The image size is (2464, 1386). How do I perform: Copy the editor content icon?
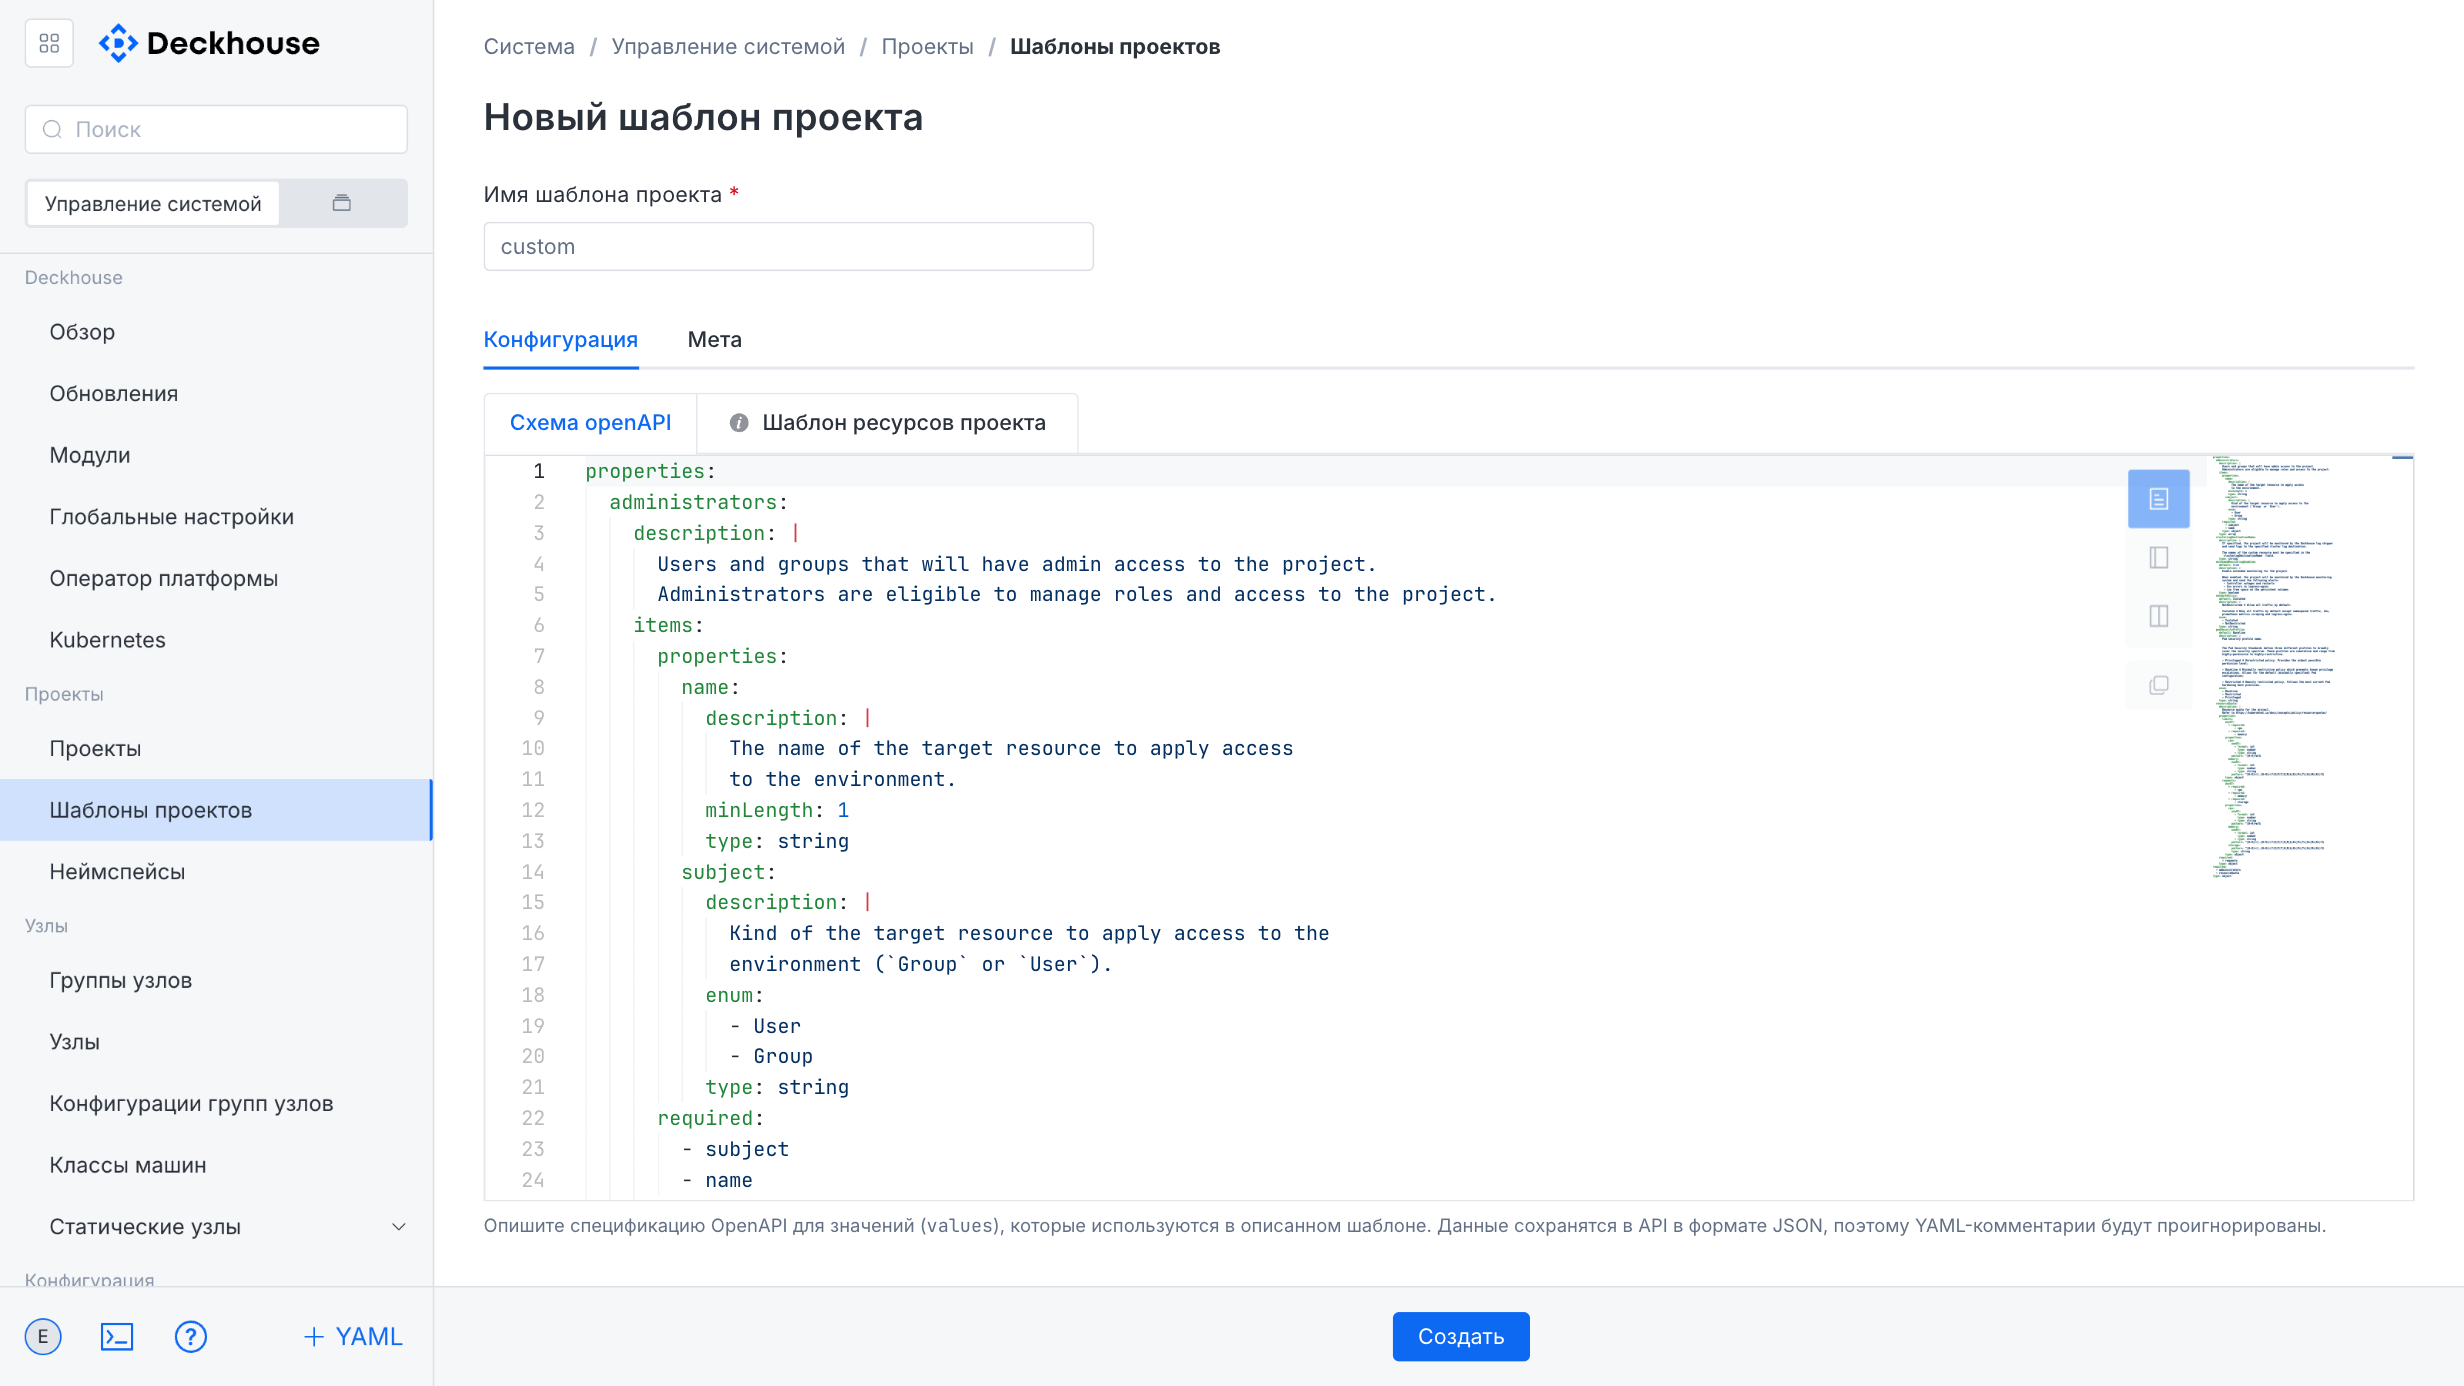tap(2159, 685)
